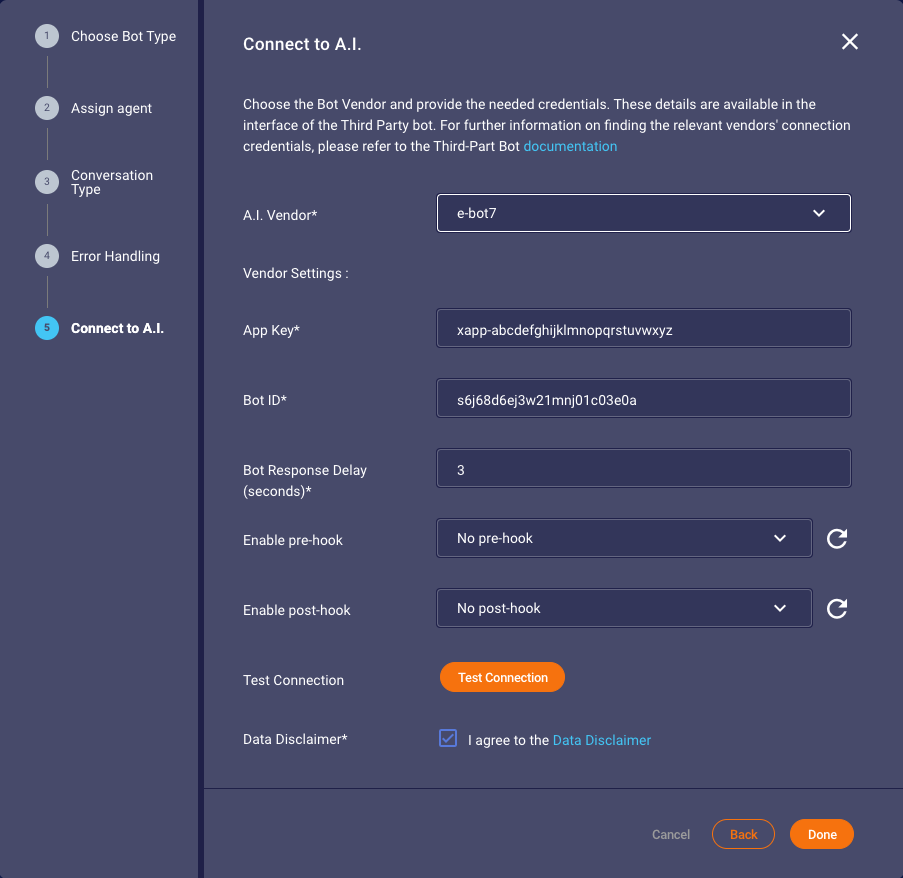
Task: Click the Bot ID input field
Action: point(643,398)
